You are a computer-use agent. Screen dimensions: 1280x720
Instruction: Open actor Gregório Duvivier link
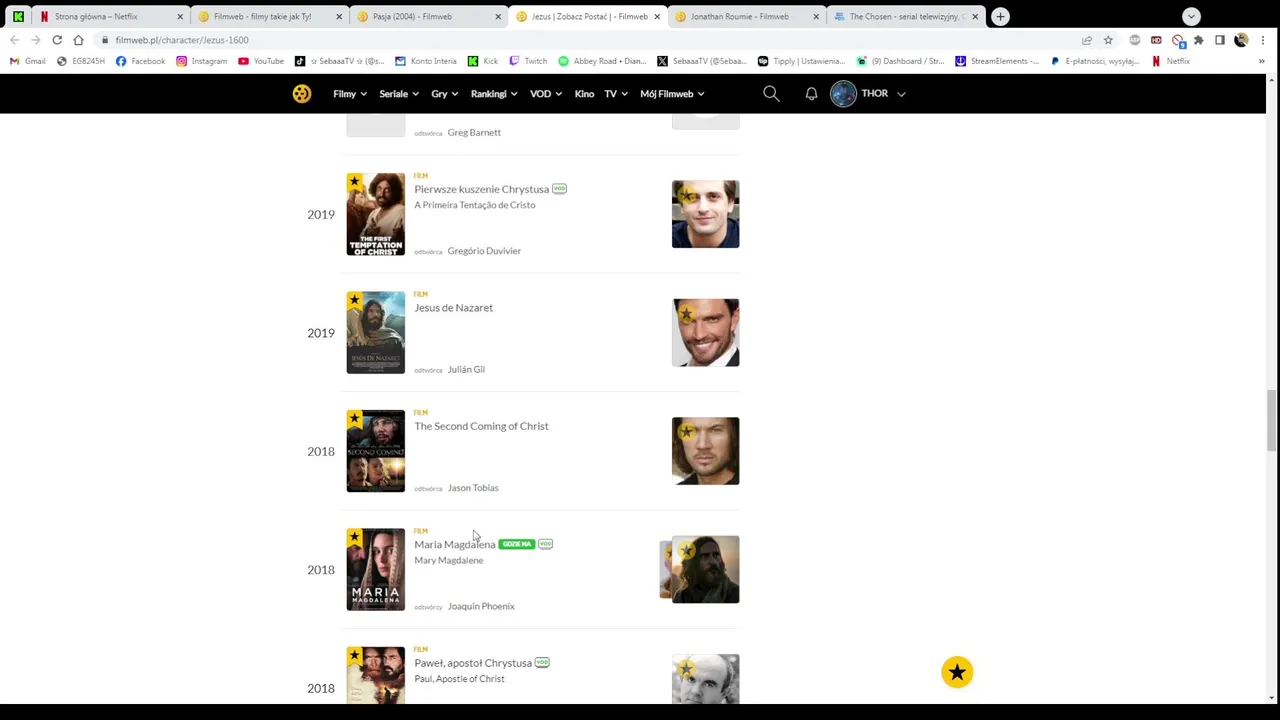click(484, 251)
